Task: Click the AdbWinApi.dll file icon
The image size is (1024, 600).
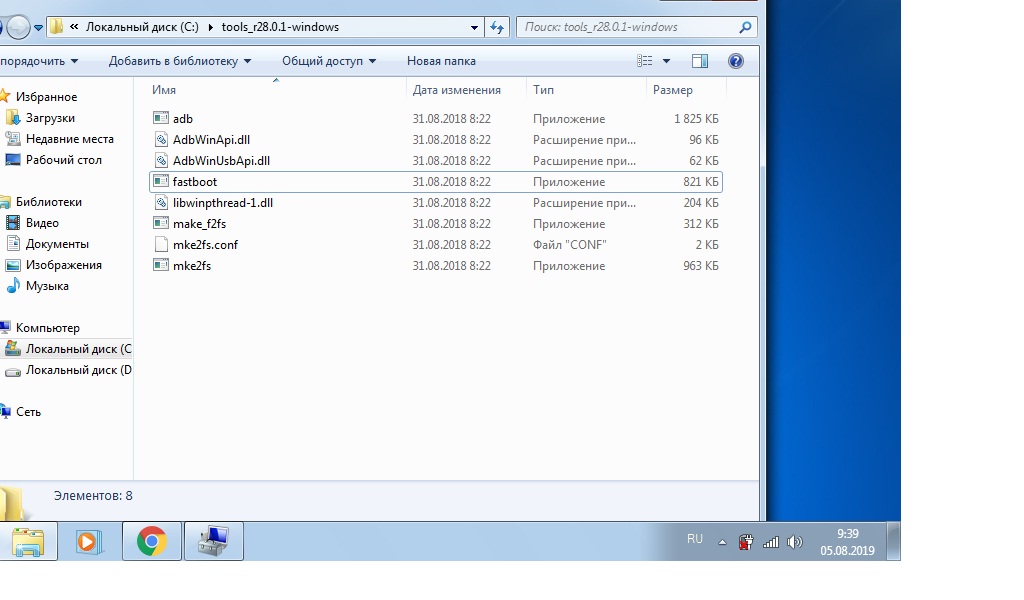Action: coord(161,140)
